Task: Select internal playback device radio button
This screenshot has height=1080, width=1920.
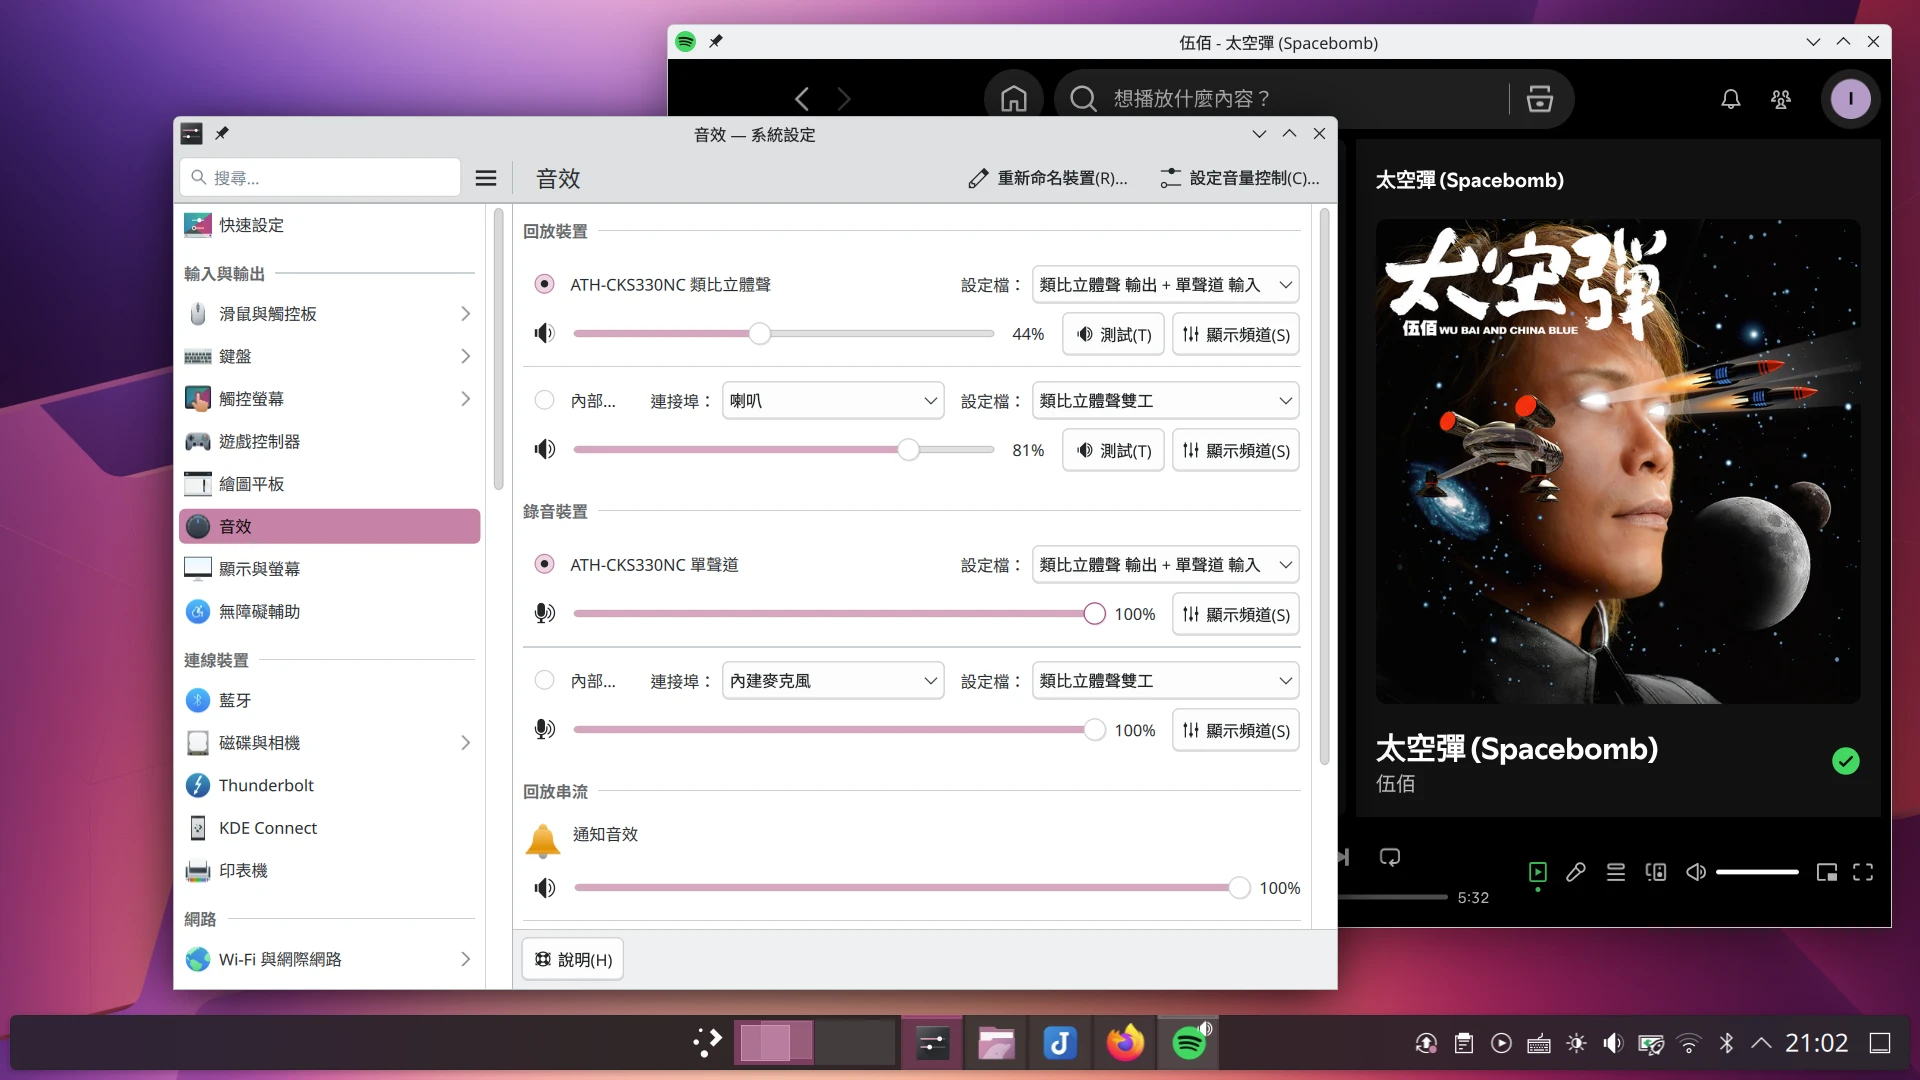Action: tap(544, 401)
